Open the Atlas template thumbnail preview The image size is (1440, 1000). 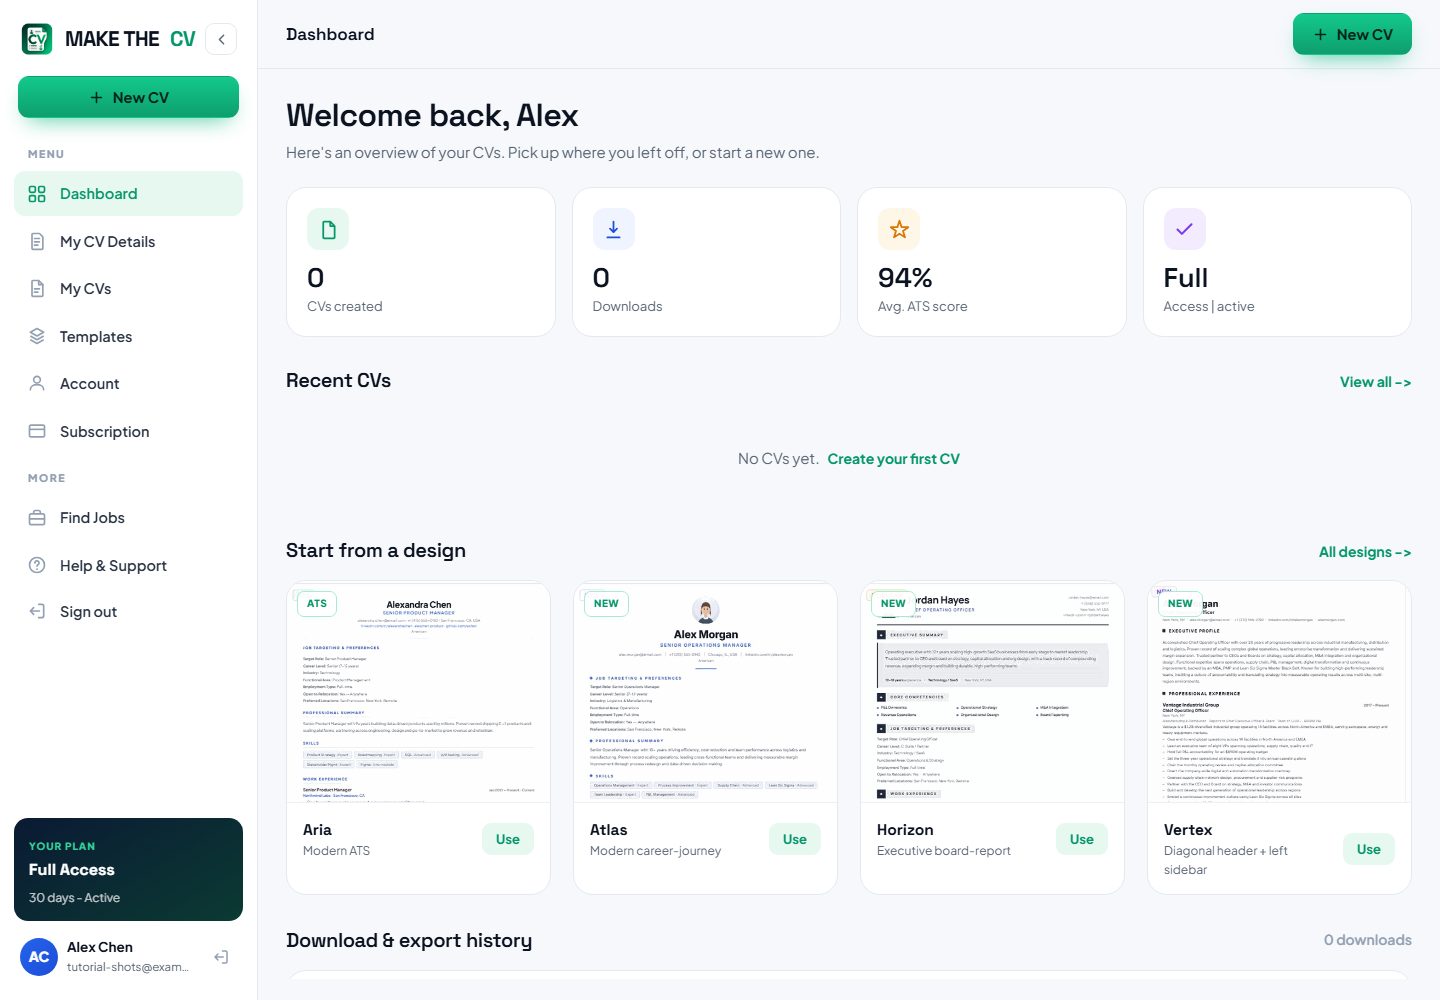[705, 692]
